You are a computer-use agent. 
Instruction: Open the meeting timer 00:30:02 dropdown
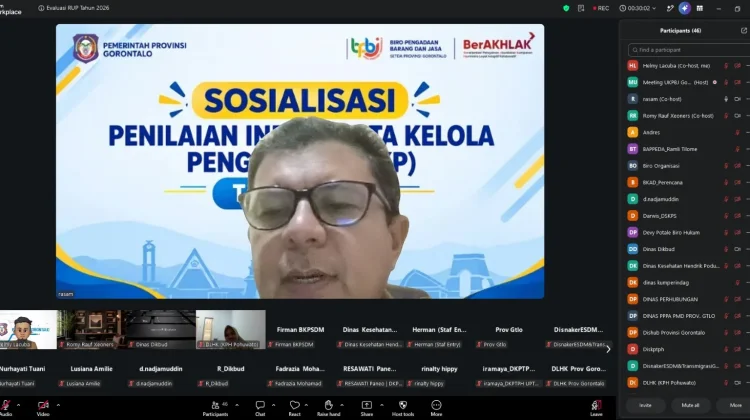click(638, 8)
